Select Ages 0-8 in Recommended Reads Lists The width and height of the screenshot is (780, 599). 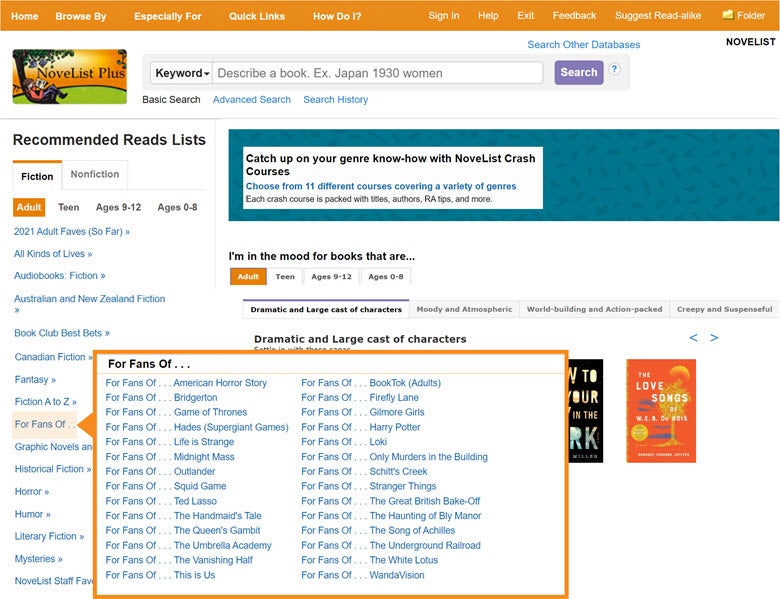tap(177, 207)
